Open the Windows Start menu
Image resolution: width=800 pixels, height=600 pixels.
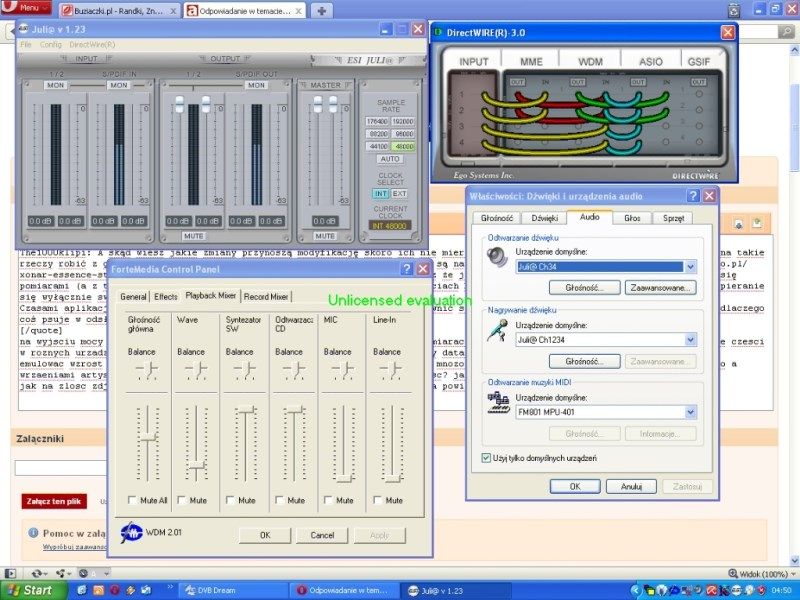coord(34,590)
